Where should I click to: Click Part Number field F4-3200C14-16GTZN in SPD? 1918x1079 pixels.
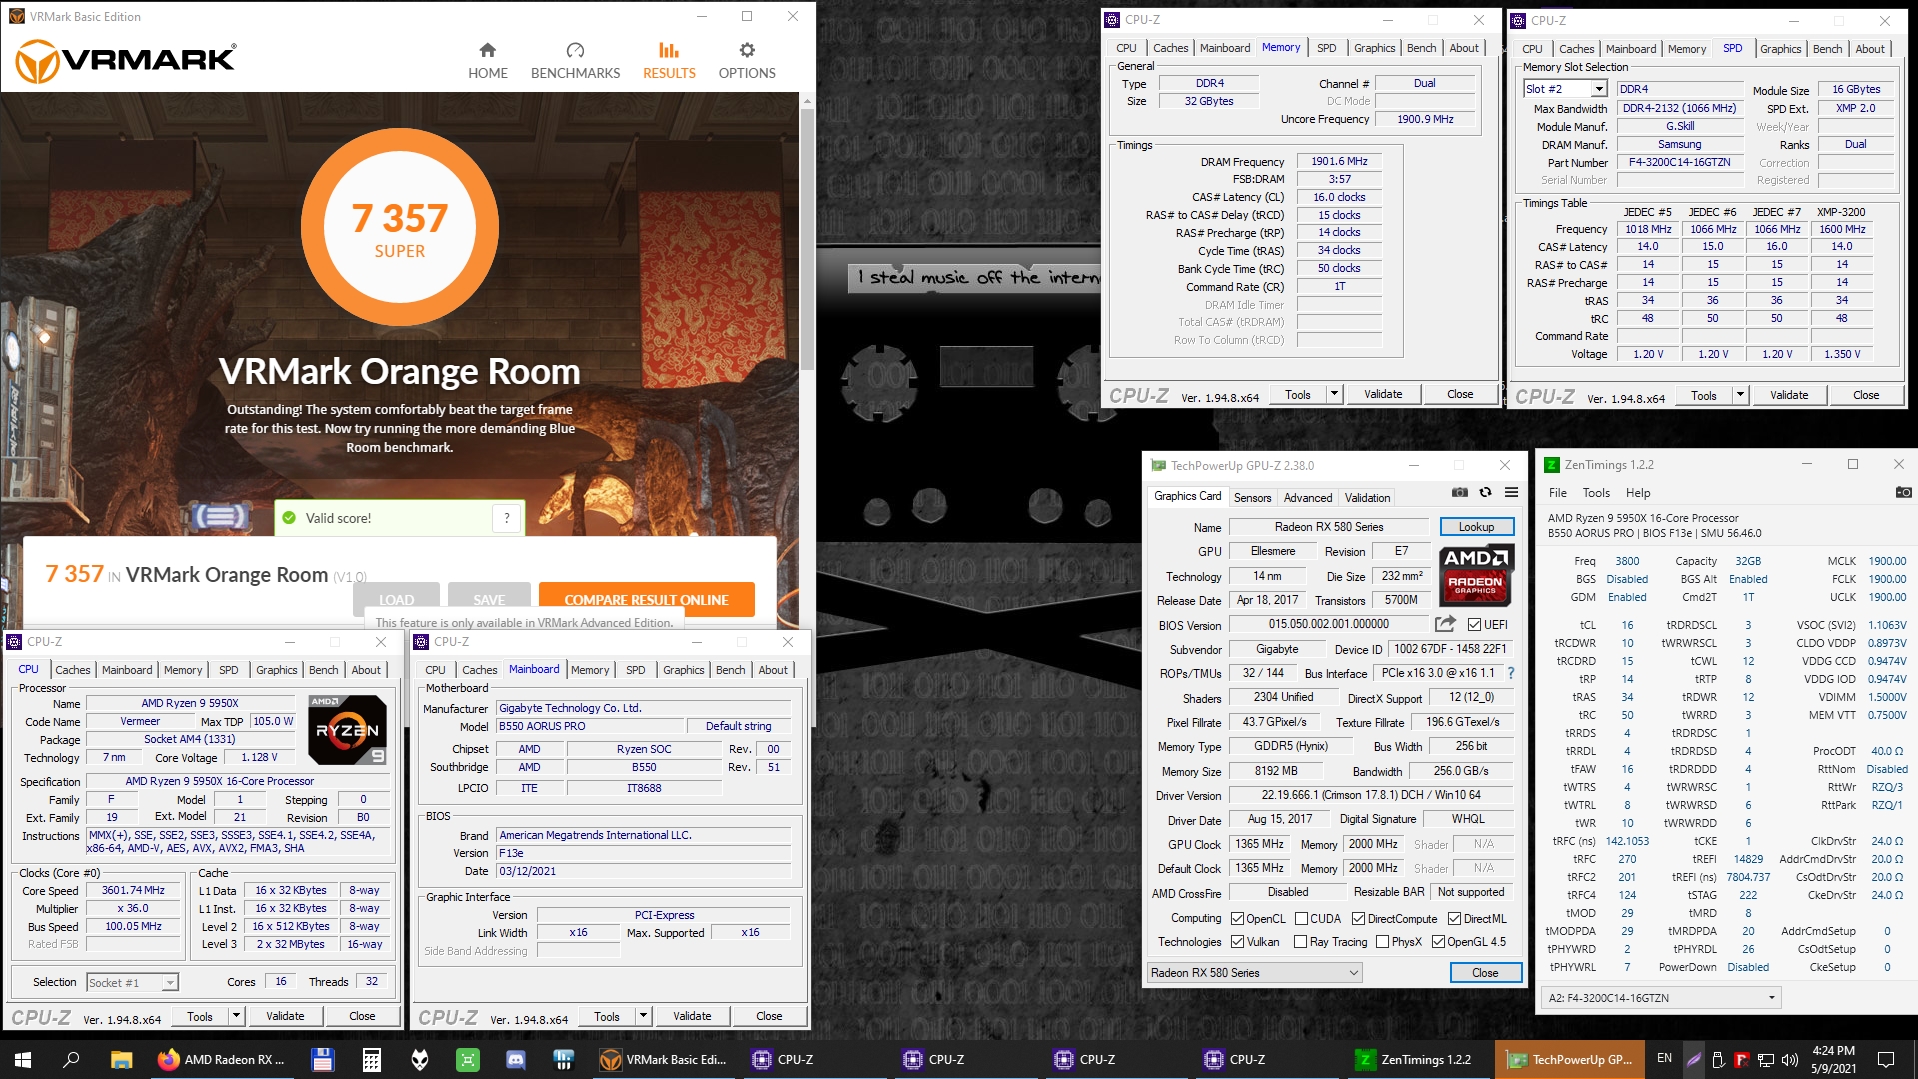[1679, 162]
